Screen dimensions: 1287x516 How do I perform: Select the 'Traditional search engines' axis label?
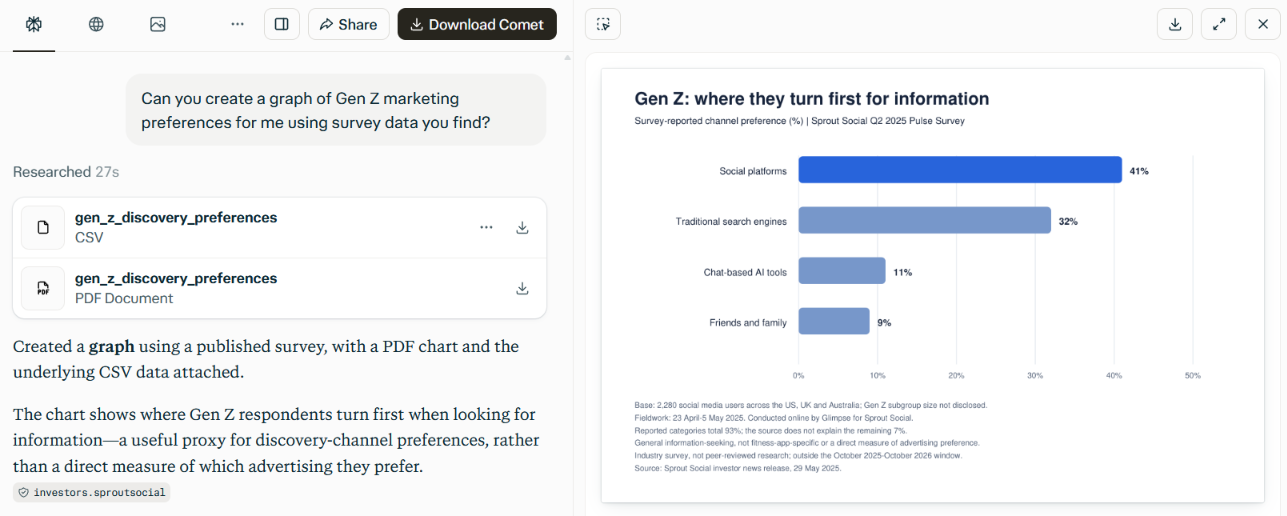pos(731,221)
